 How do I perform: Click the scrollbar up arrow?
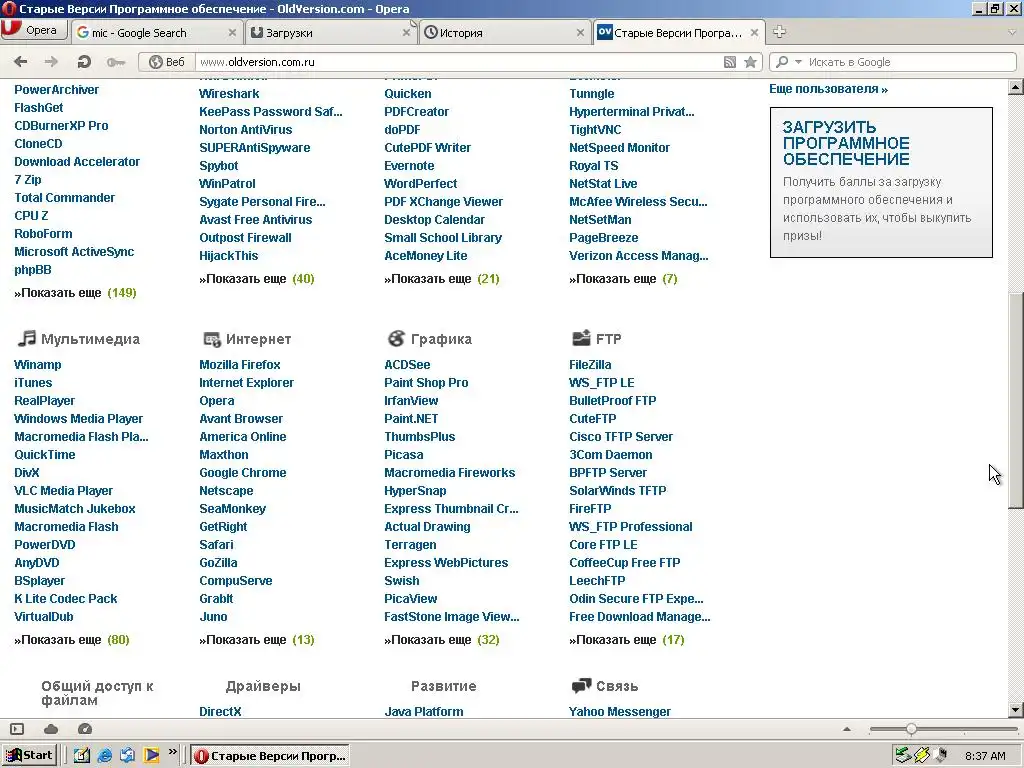[x=1016, y=86]
